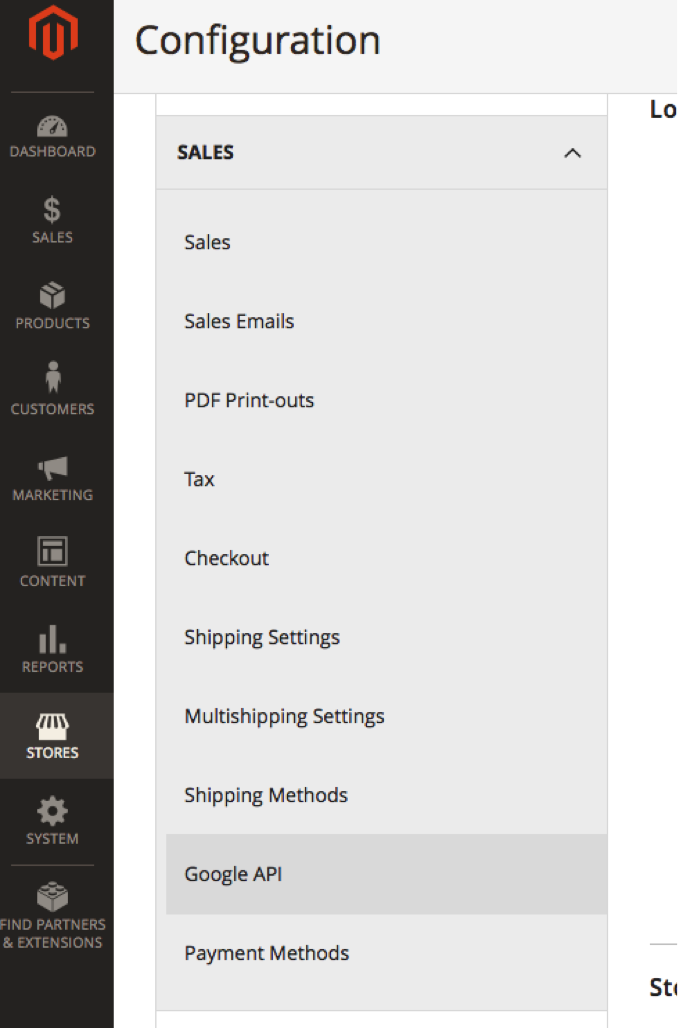Screen dimensions: 678x1029
Task: Select Sales Emails settings
Action: point(238,321)
